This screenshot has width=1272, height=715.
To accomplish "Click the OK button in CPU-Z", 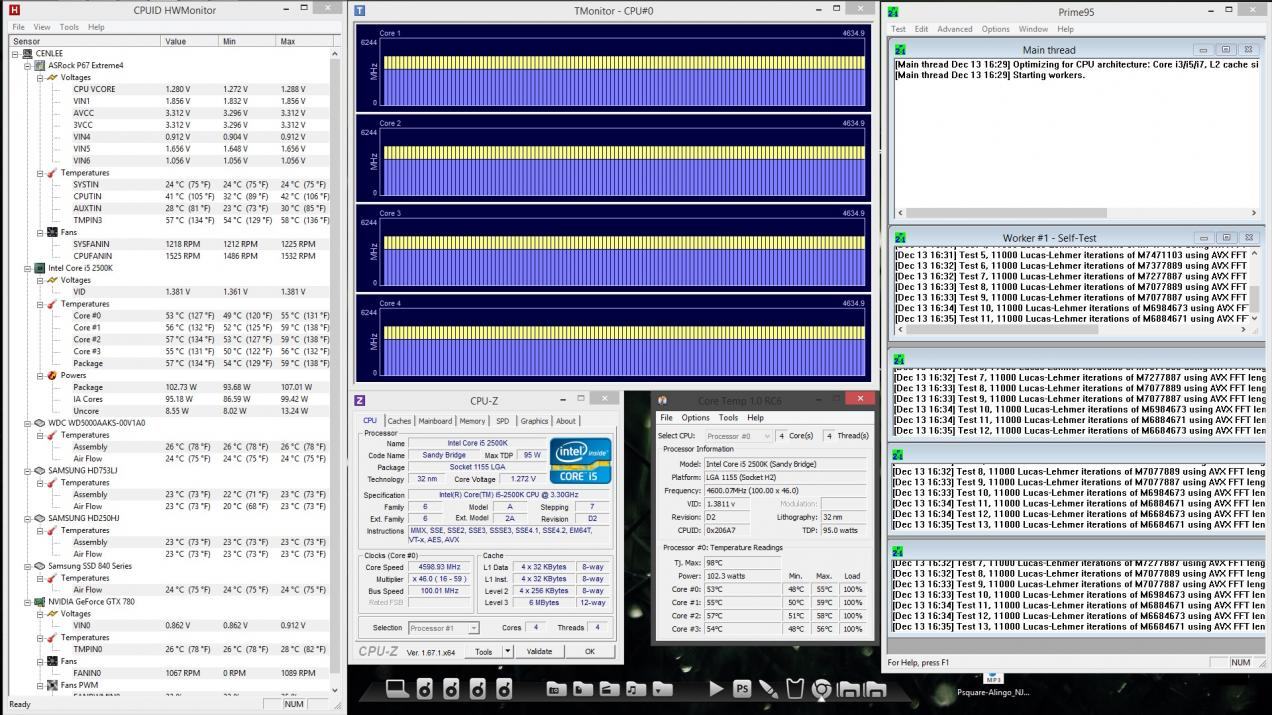I will (590, 651).
